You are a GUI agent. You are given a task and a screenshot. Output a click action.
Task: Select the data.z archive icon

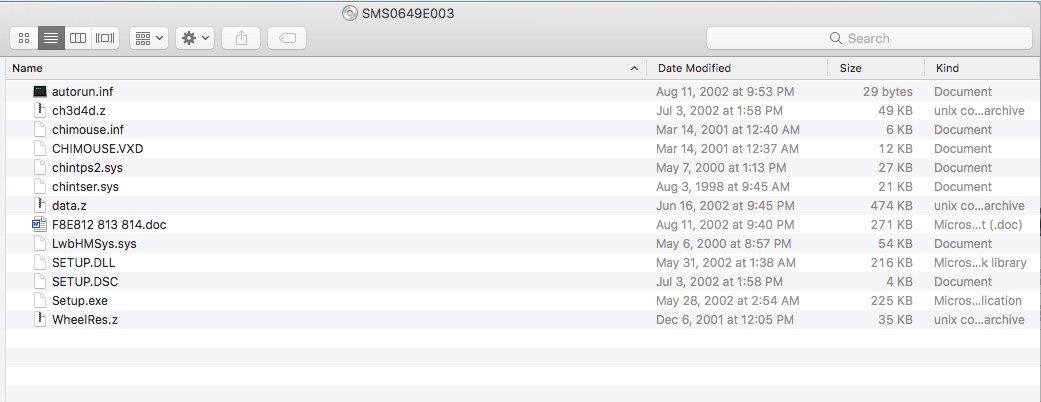click(40, 206)
